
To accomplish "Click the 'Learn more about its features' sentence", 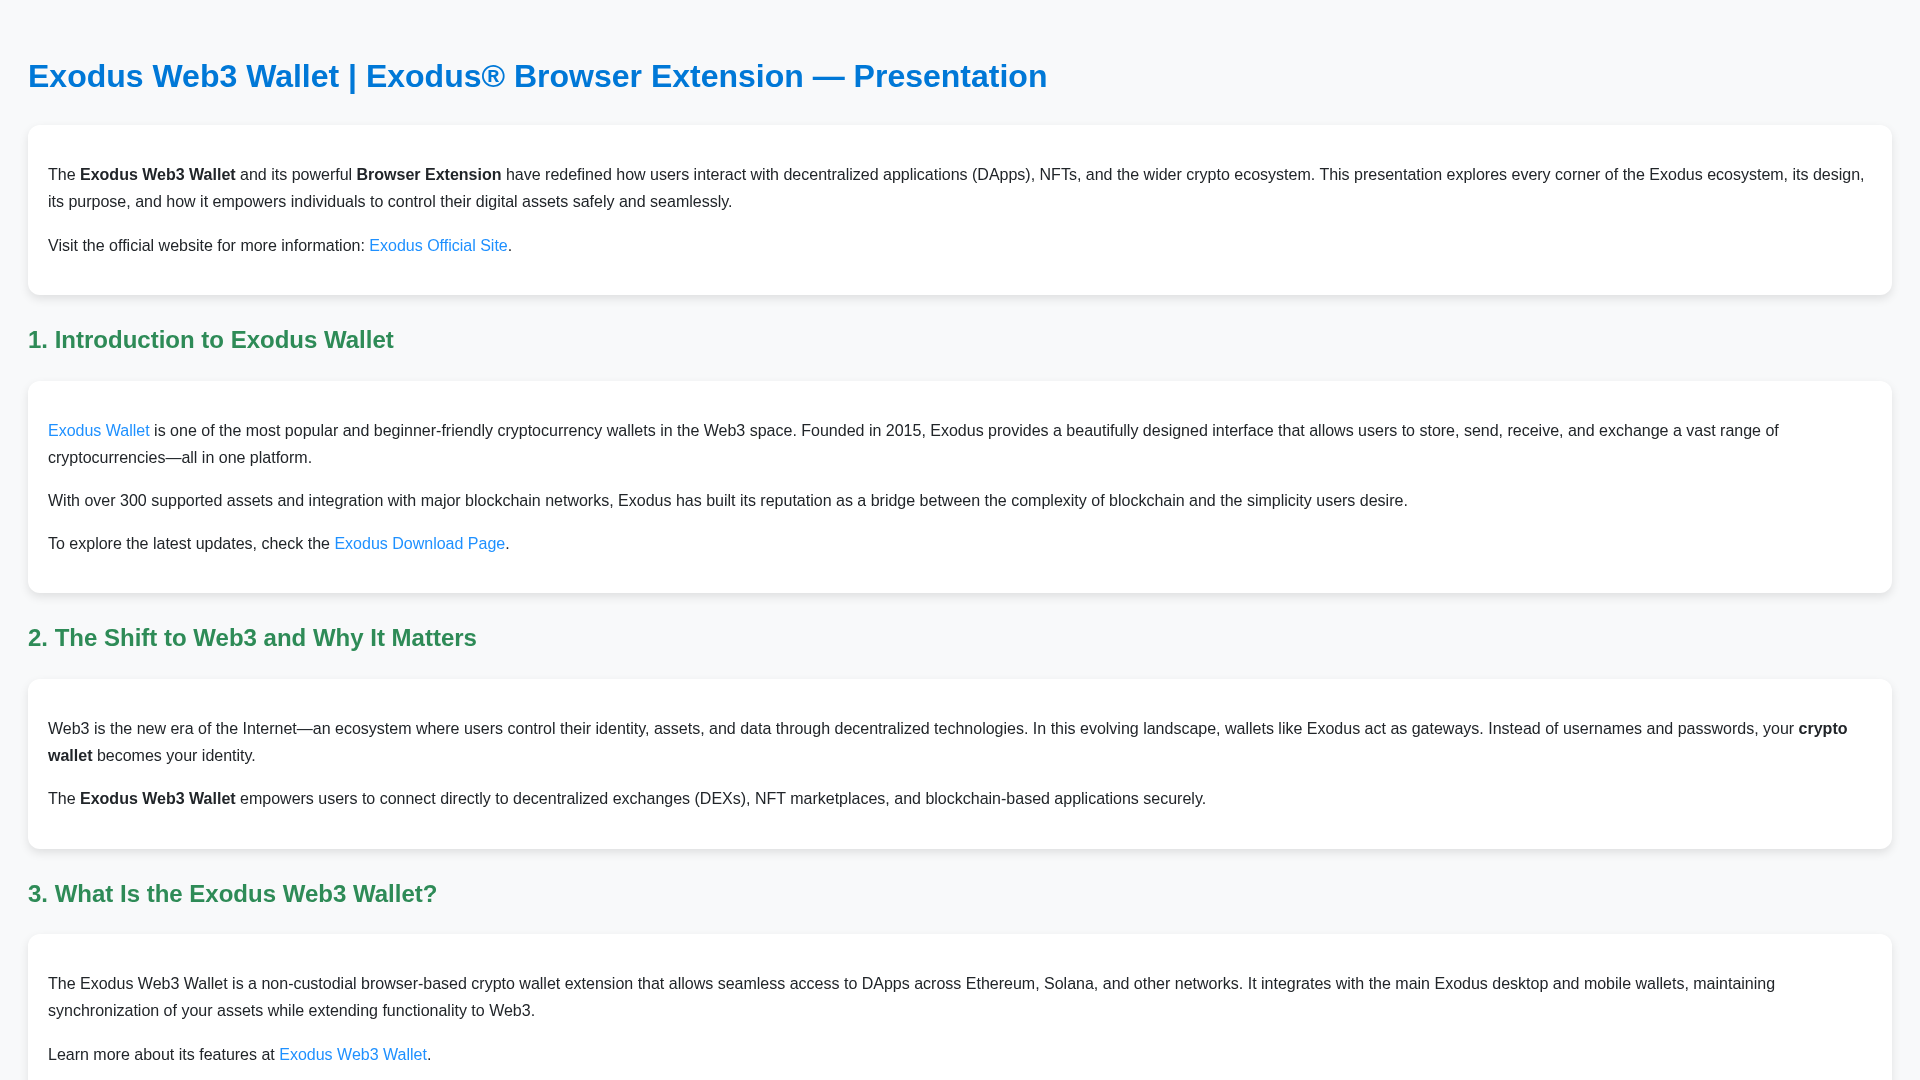I will click(239, 1054).
